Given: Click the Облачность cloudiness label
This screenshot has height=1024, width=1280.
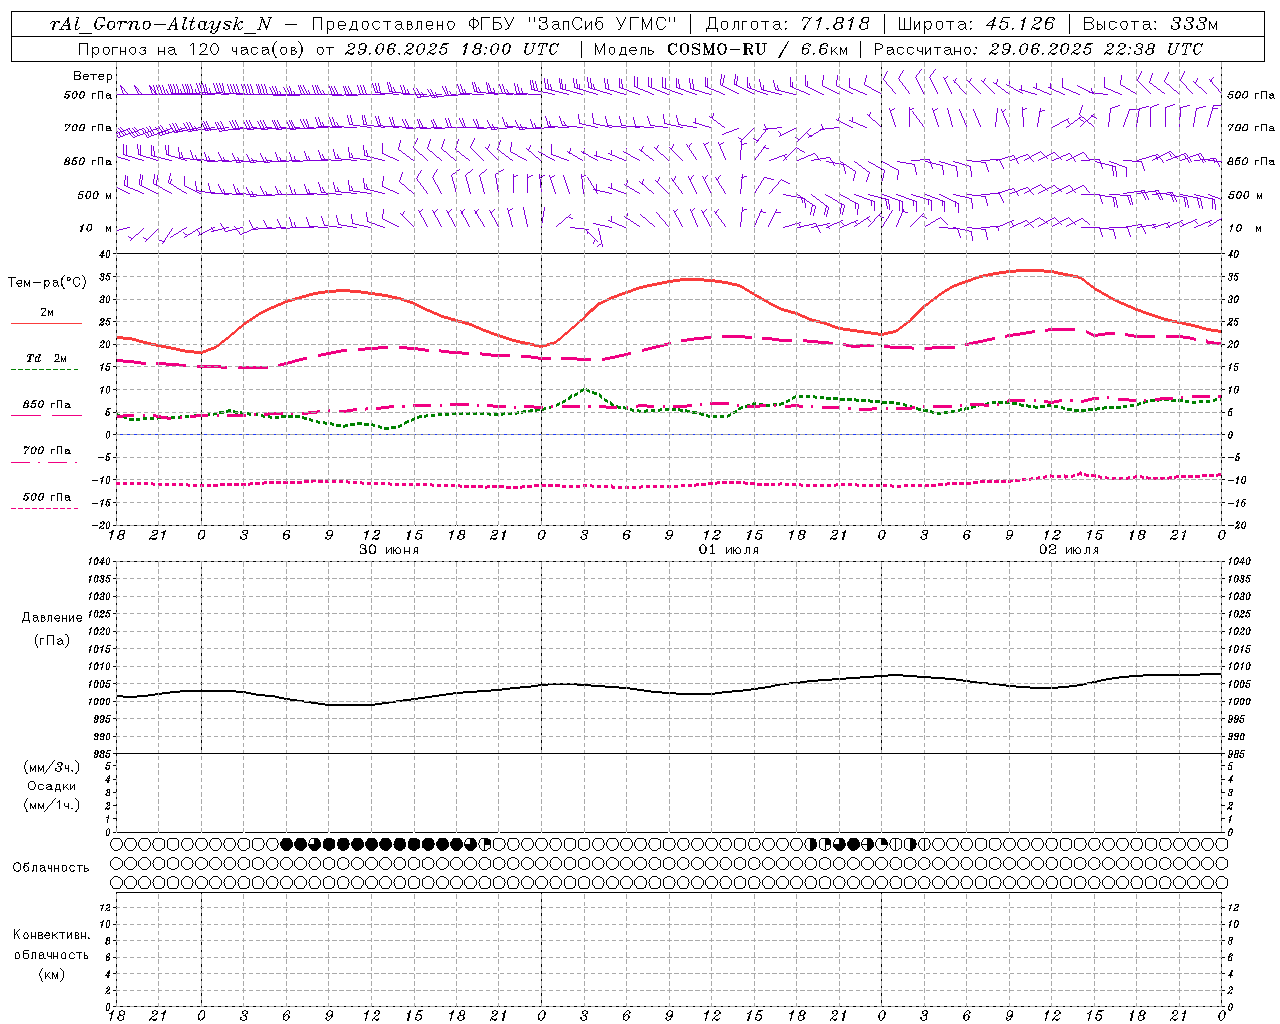Looking at the screenshot, I should 51,868.
